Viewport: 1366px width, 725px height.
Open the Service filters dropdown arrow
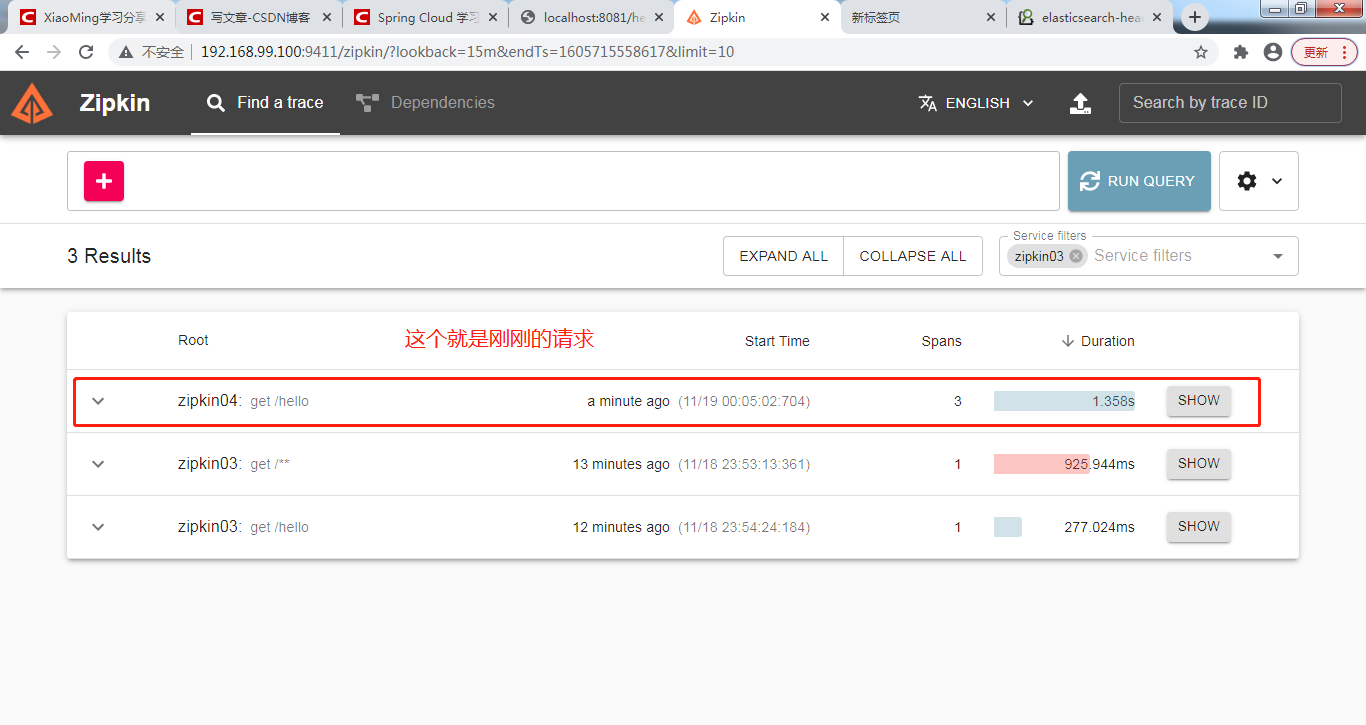pos(1278,256)
